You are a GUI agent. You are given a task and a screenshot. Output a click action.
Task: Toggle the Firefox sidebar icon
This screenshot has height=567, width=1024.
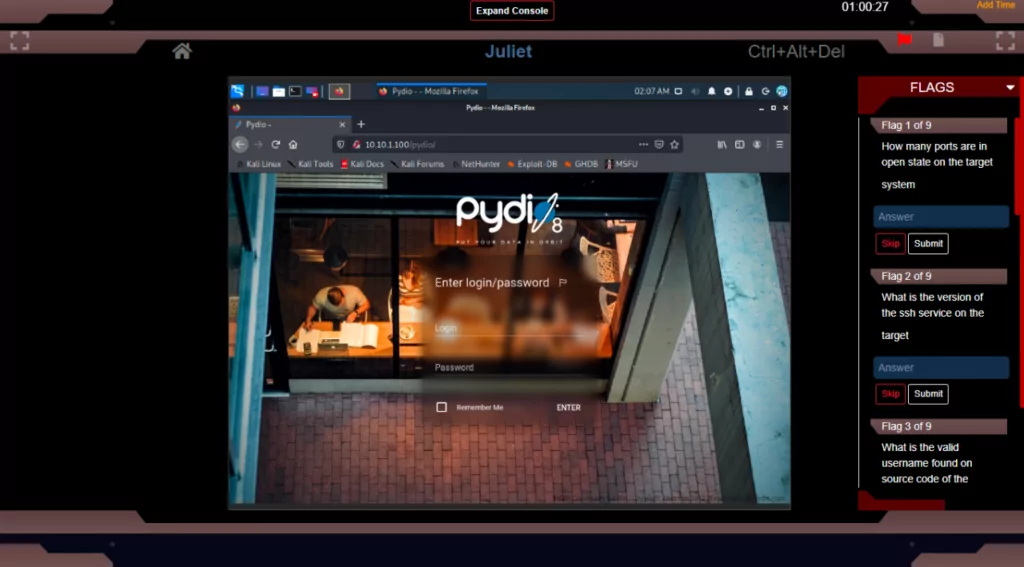(740, 144)
